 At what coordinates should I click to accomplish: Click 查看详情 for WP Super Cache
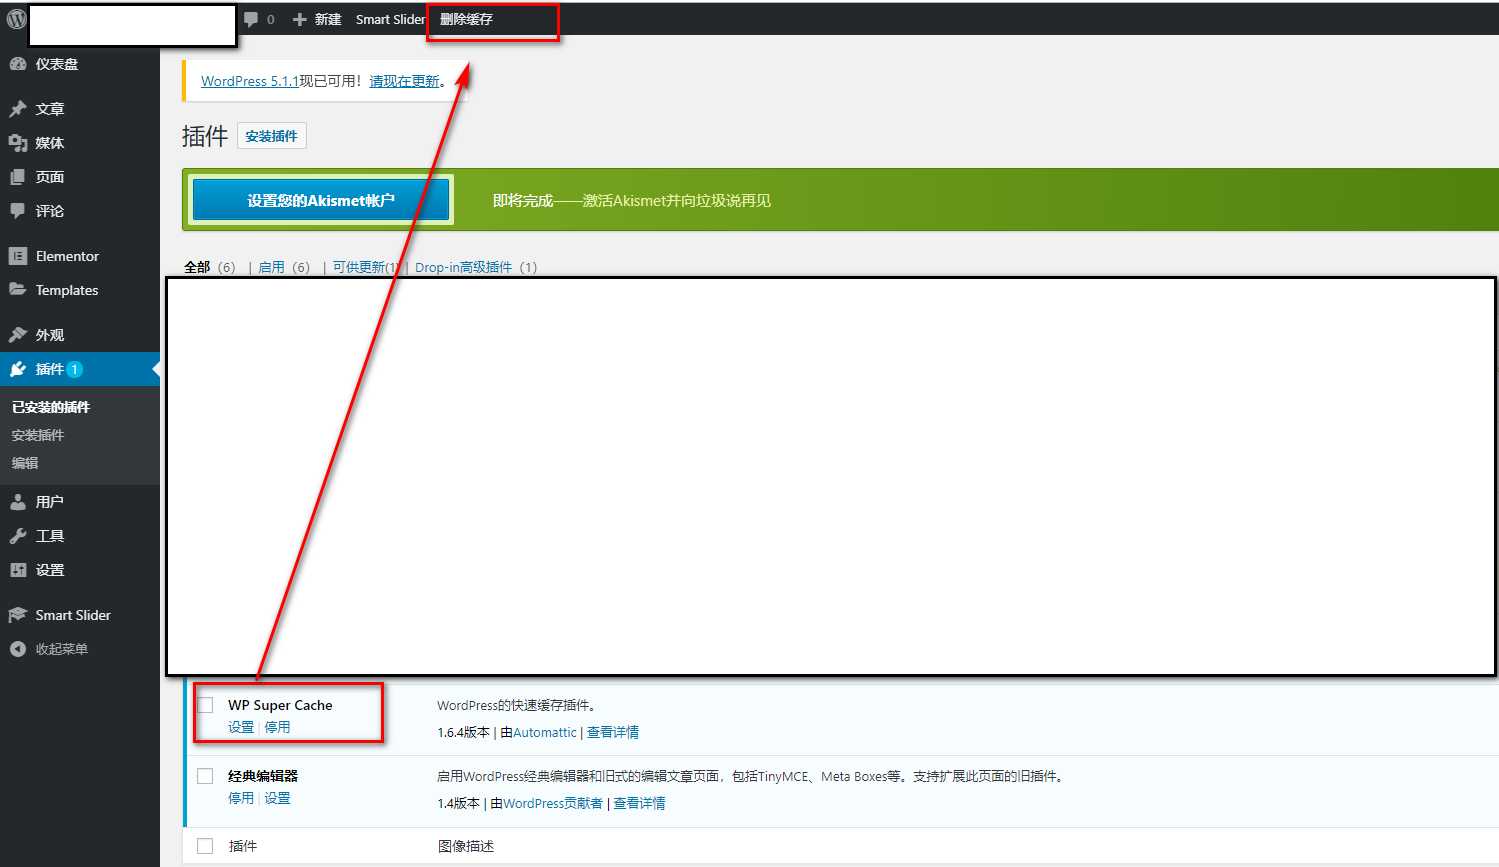tap(613, 732)
